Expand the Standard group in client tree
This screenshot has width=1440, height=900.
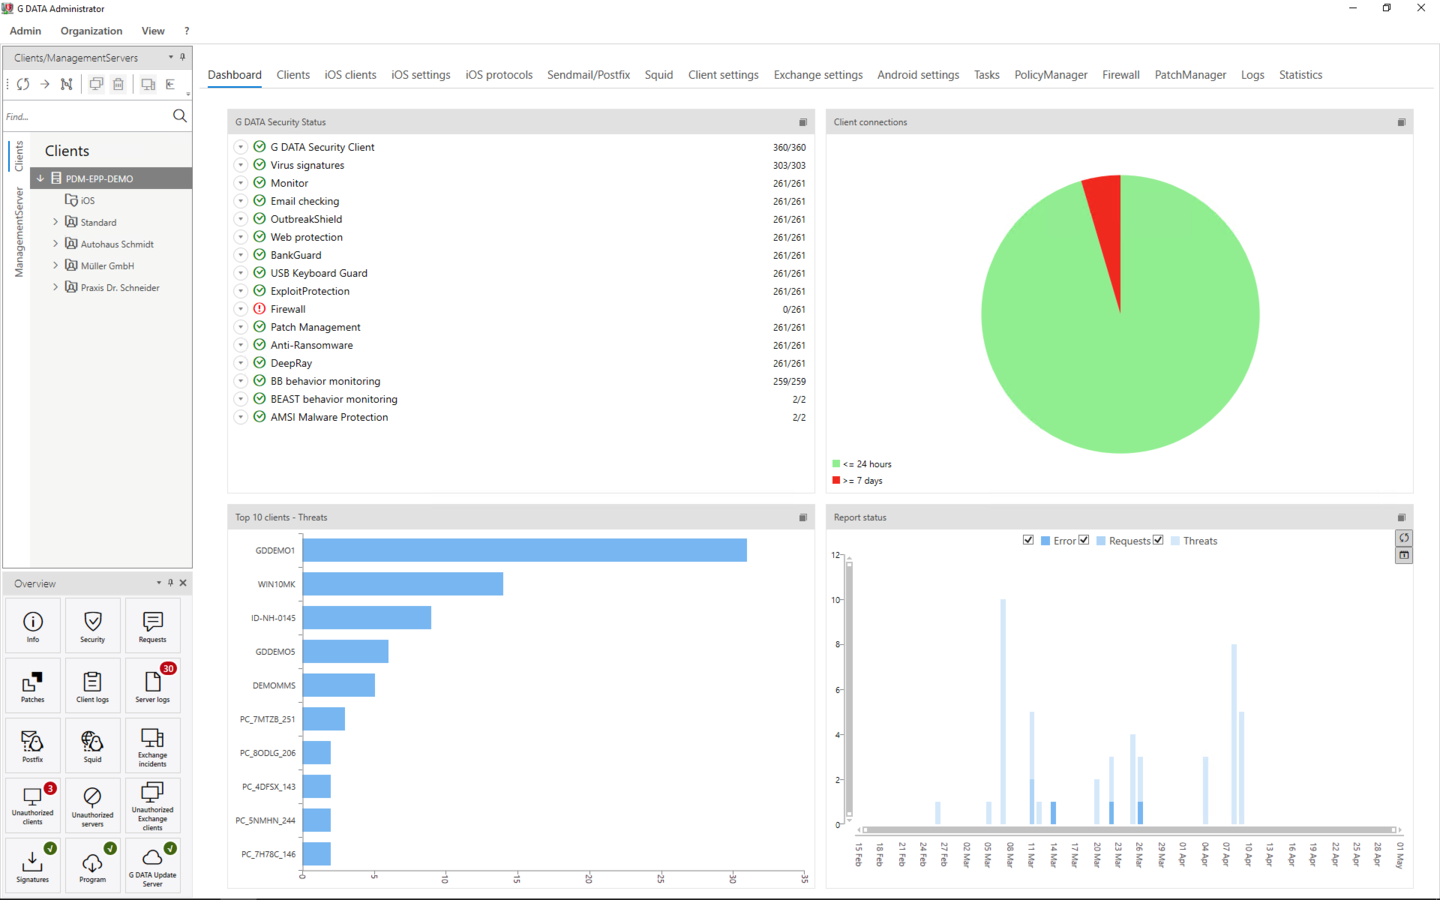55,222
